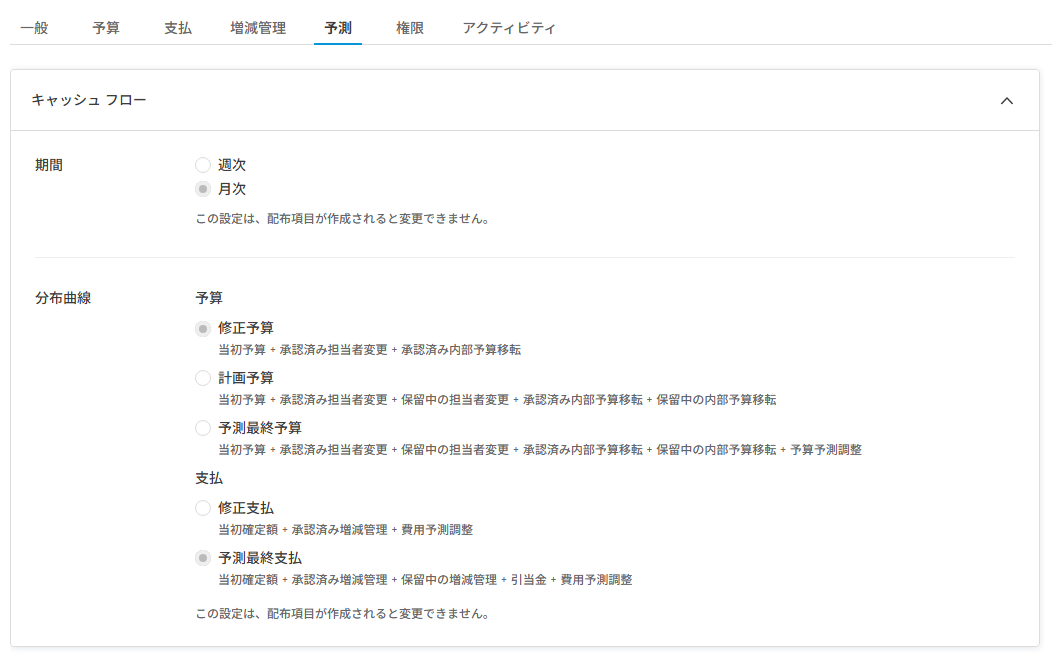Image resolution: width=1052 pixels, height=665 pixels.
Task: Select the 月次 period radio button
Action: coord(204,188)
